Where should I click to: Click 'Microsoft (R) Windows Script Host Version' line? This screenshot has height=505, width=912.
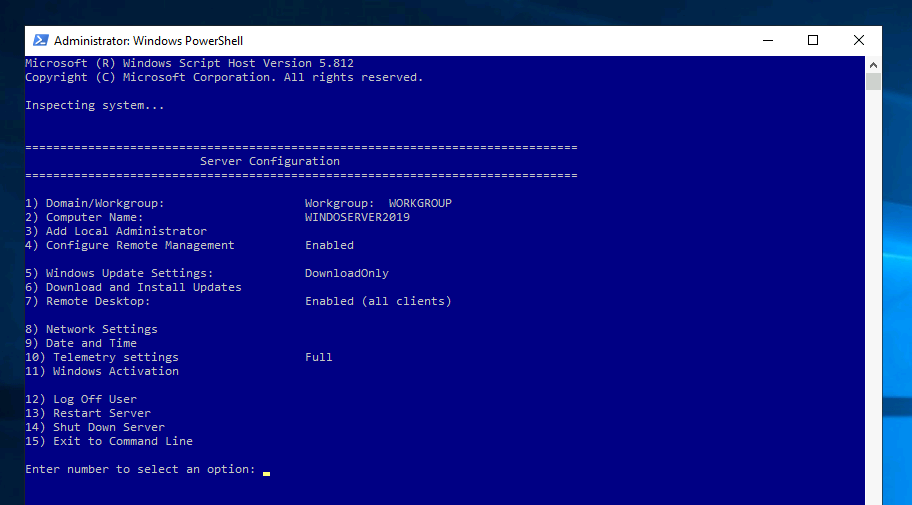pyautogui.click(x=189, y=63)
